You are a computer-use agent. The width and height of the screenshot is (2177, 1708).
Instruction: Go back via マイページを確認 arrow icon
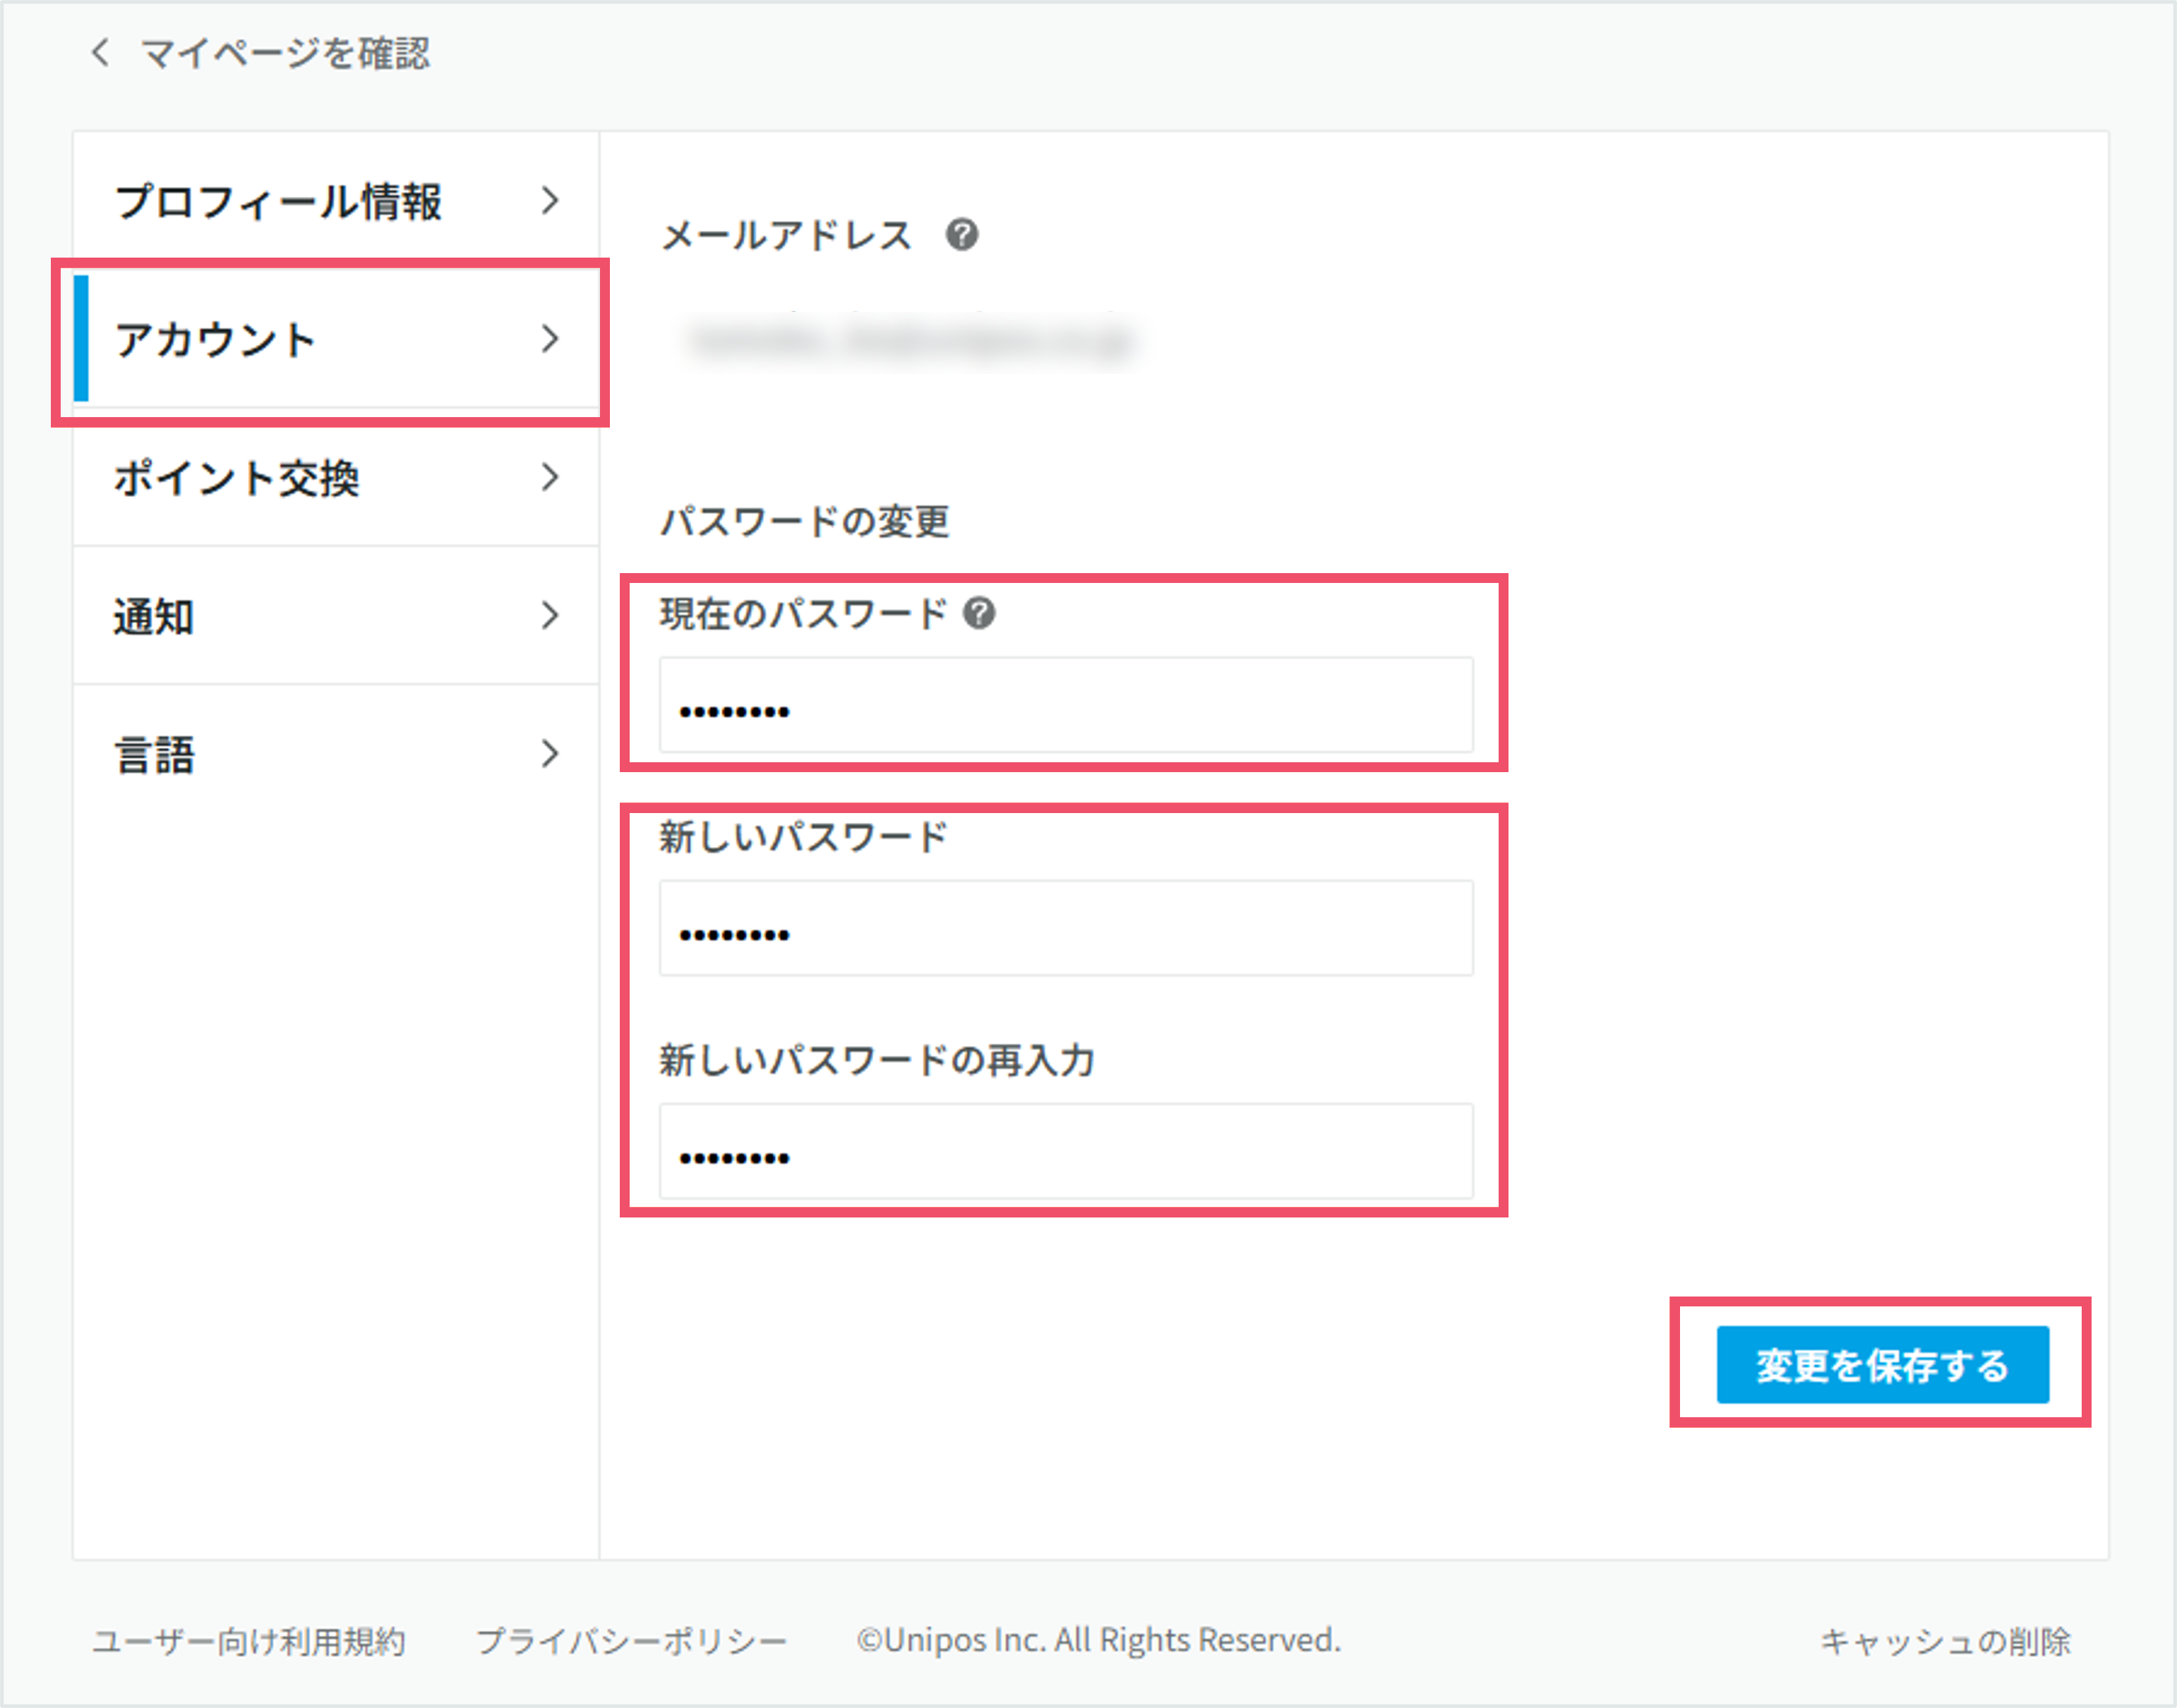(x=100, y=53)
